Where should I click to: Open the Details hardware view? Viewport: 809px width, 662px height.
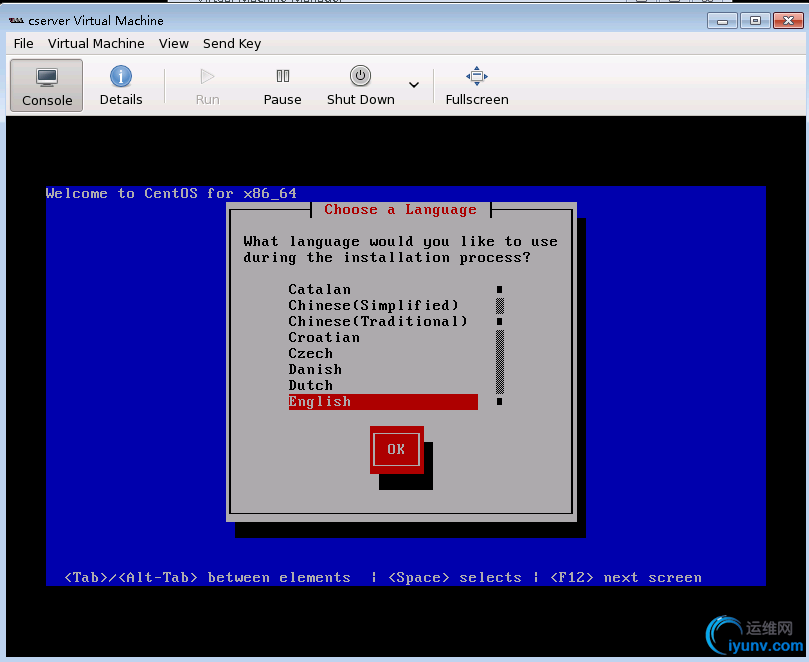tap(121, 86)
